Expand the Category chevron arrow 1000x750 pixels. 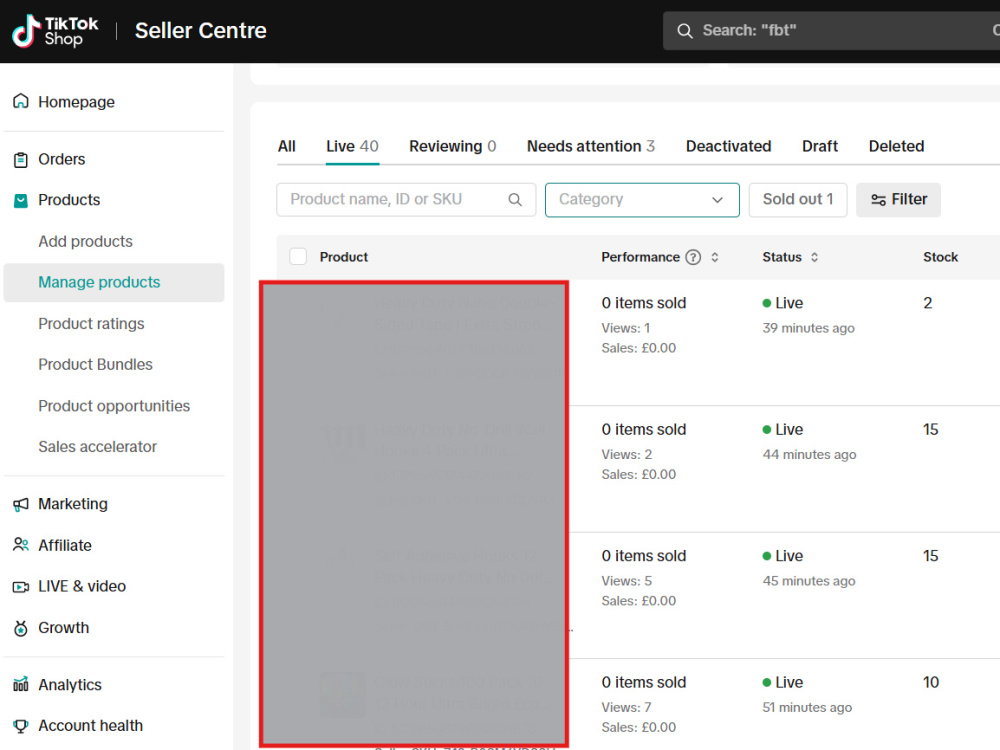pos(717,200)
